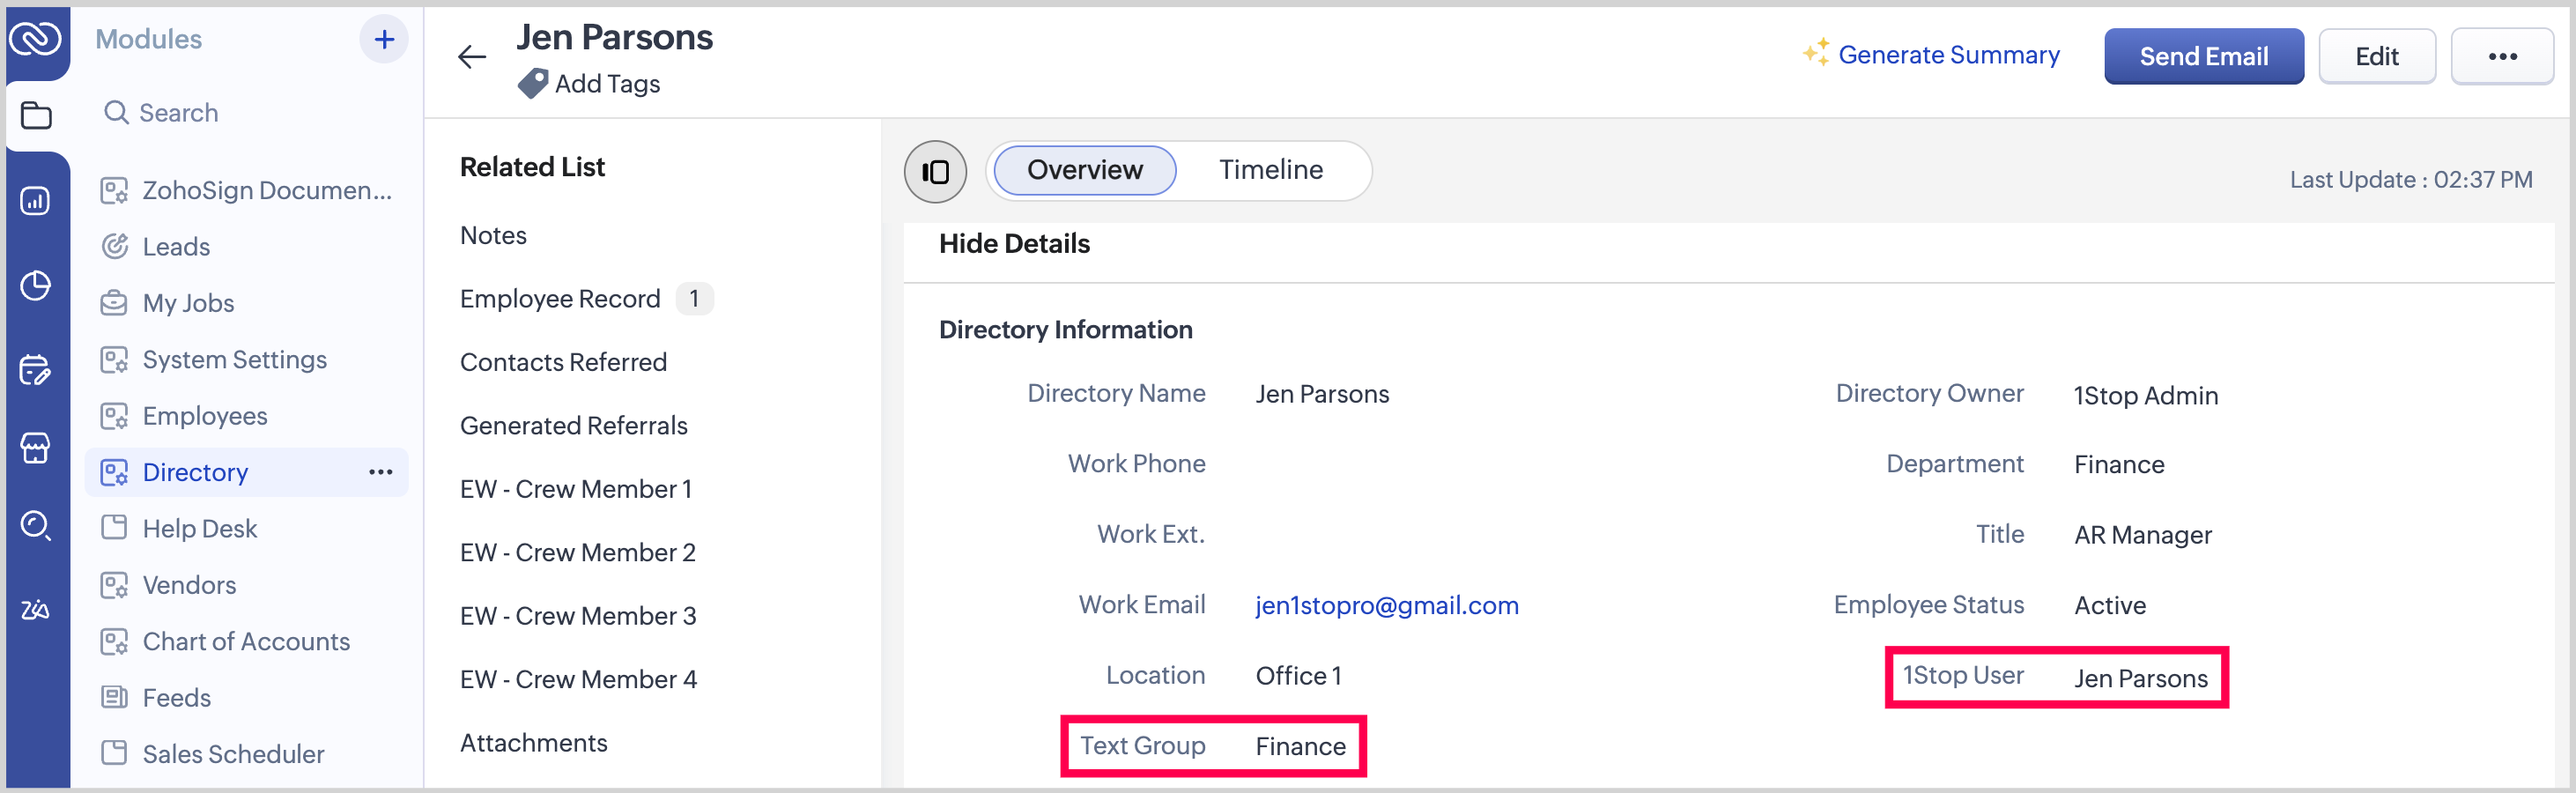Click the Search modules field

point(180,113)
